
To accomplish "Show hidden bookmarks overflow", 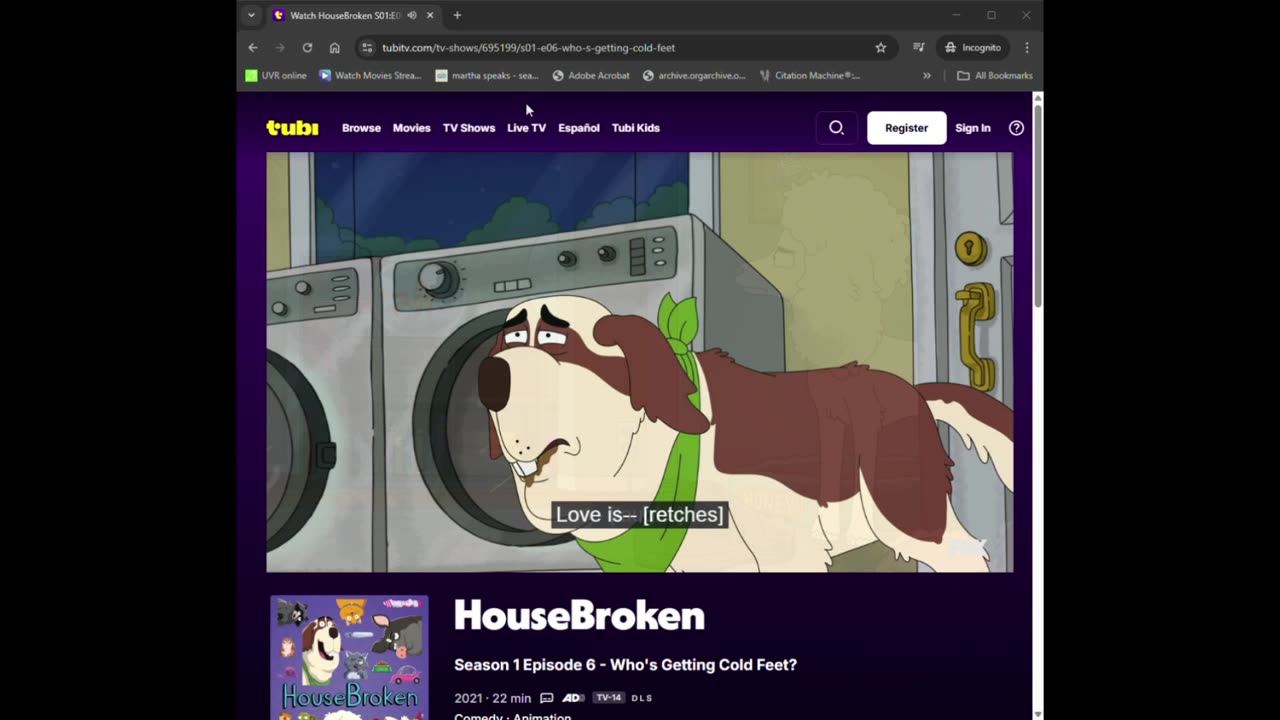I will tap(927, 75).
